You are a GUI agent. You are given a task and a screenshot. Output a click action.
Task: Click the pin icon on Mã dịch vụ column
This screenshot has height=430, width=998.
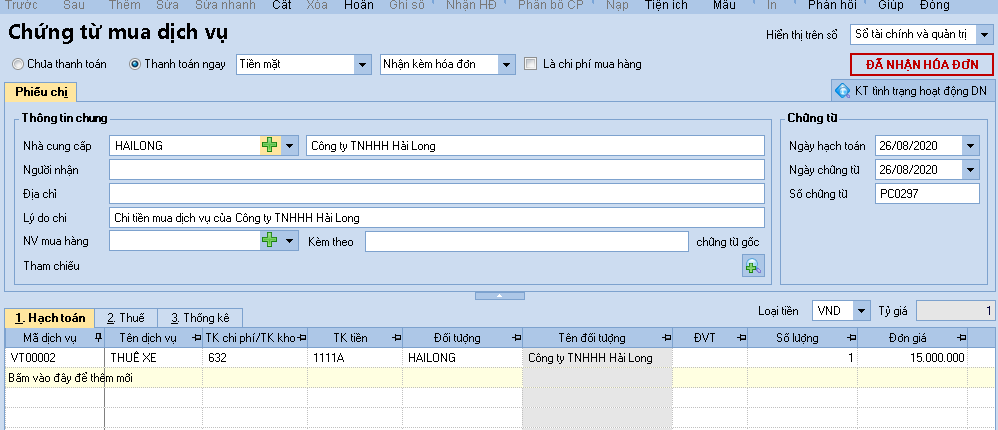(x=97, y=338)
